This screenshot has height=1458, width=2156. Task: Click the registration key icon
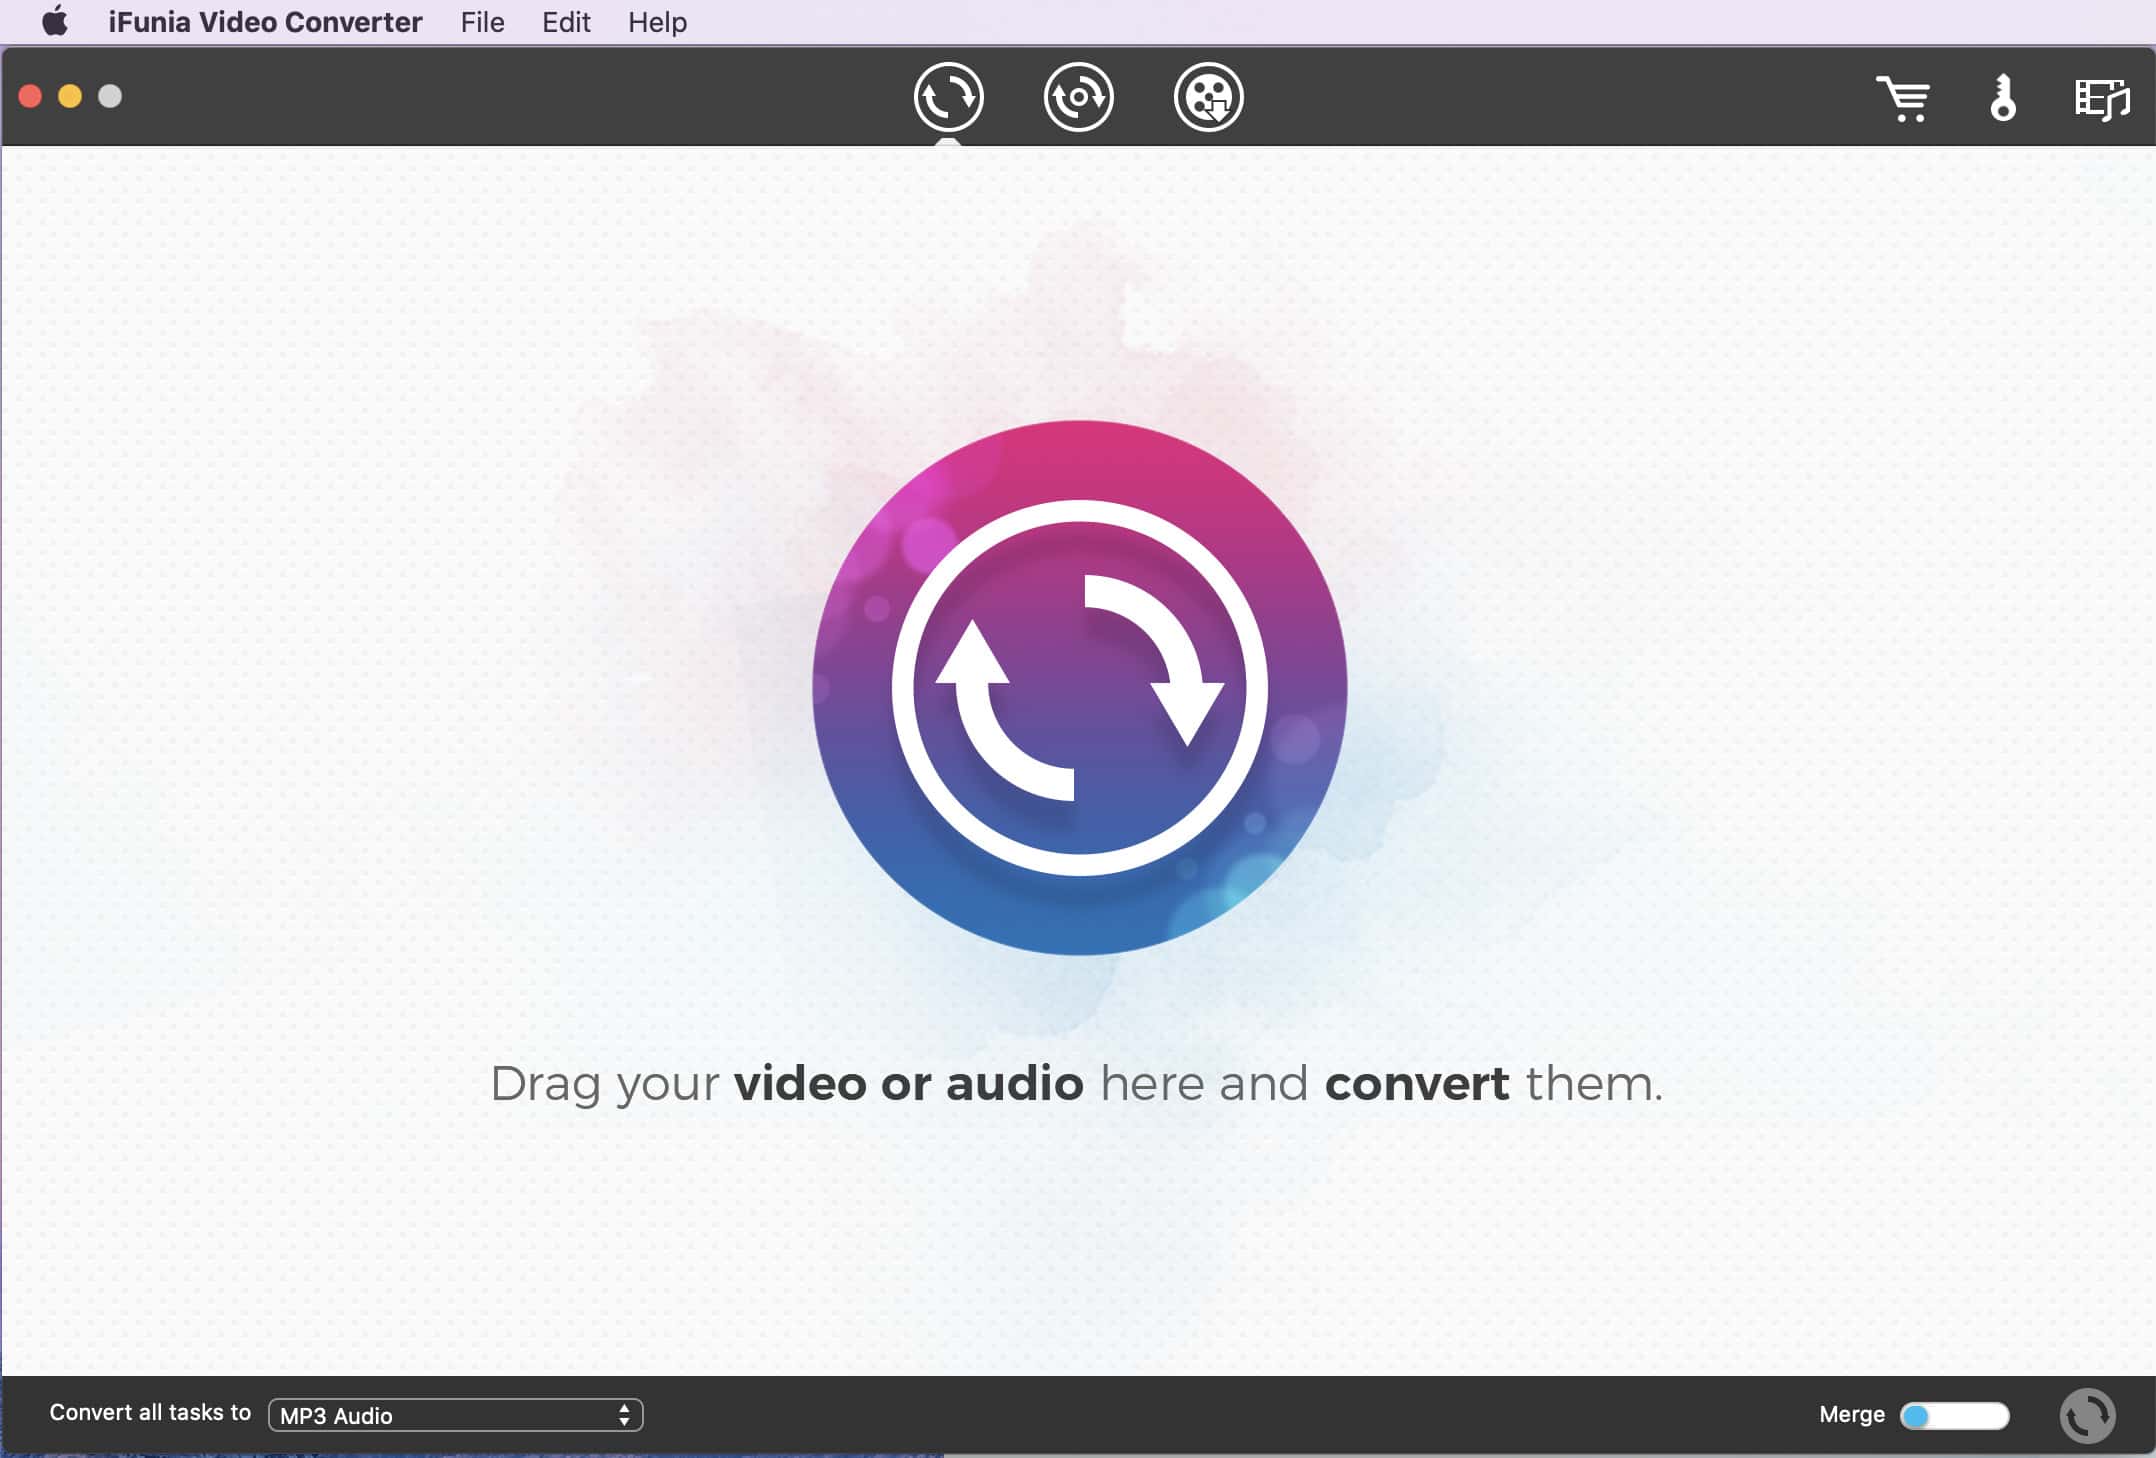tap(2002, 98)
